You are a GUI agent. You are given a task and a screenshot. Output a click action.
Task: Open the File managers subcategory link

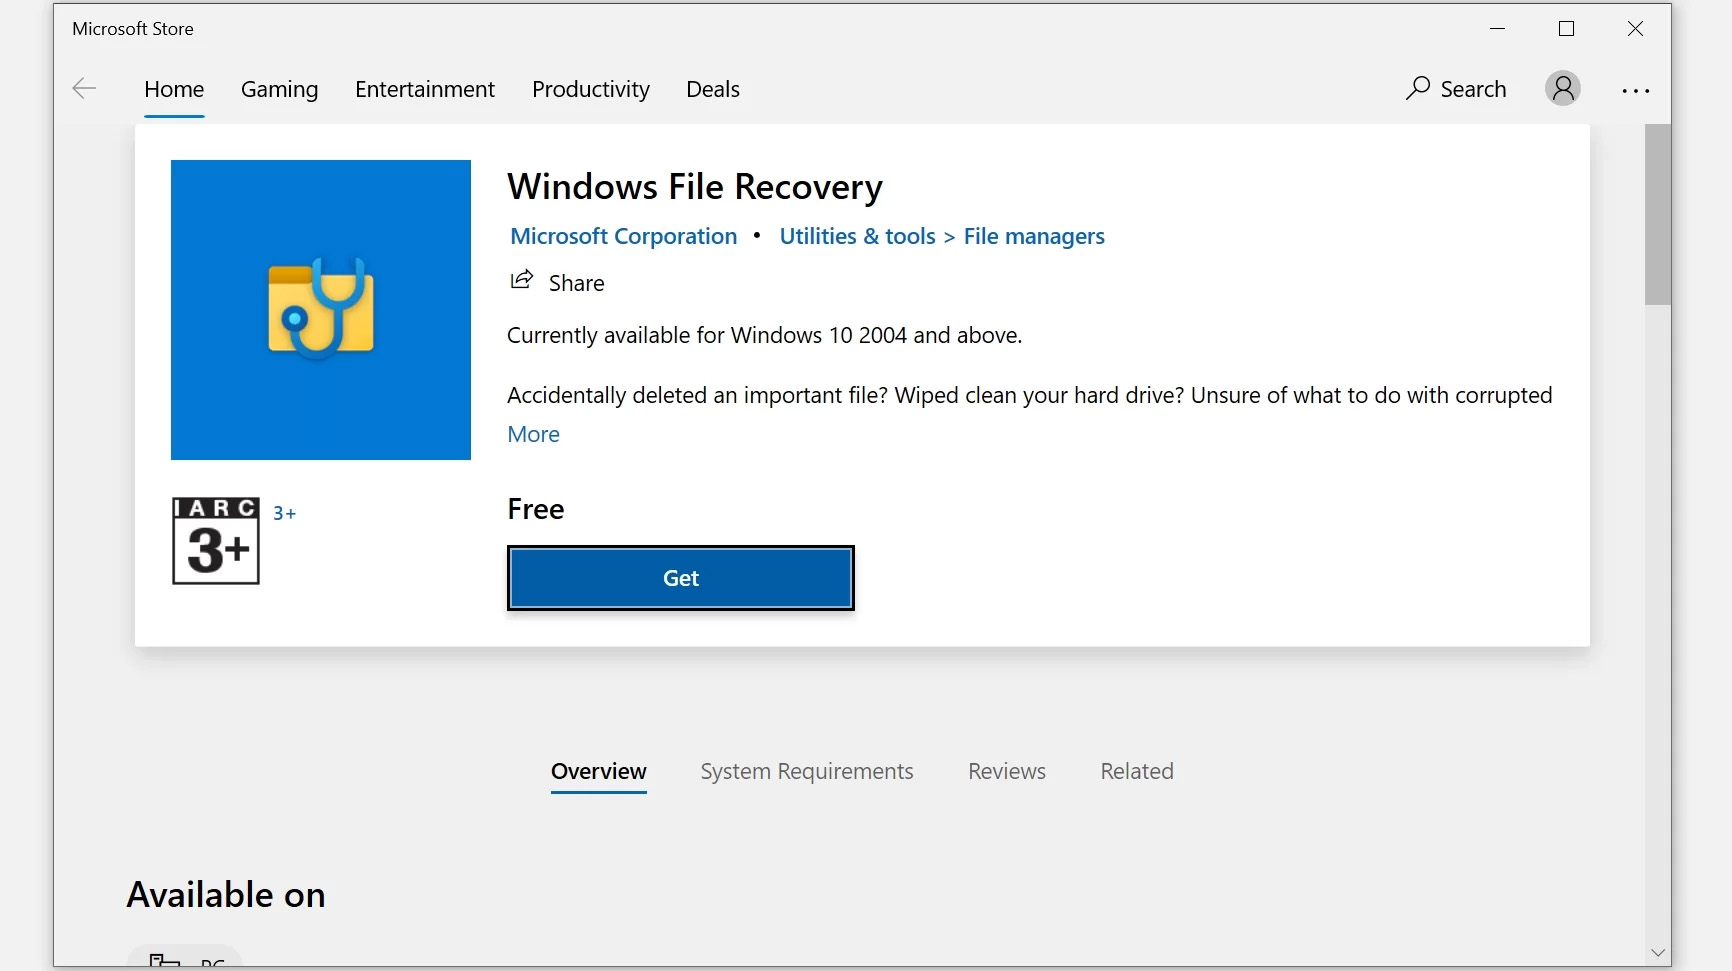[1034, 236]
